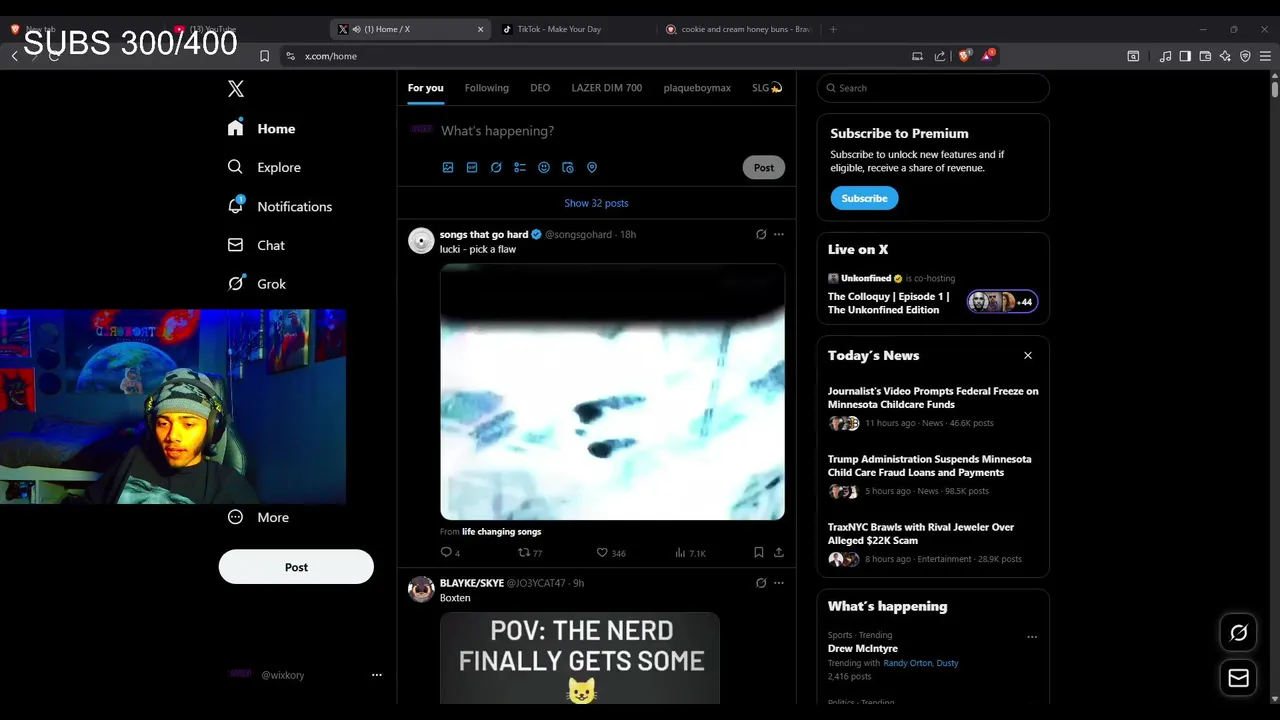The image size is (1280, 720).
Task: View analytics showing 7.1K views
Action: 690,552
